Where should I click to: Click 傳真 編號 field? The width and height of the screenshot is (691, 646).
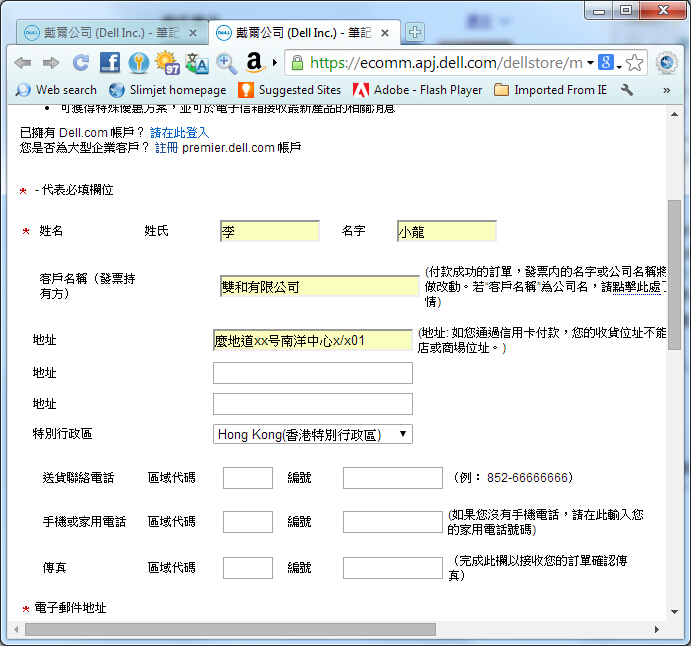tap(393, 568)
